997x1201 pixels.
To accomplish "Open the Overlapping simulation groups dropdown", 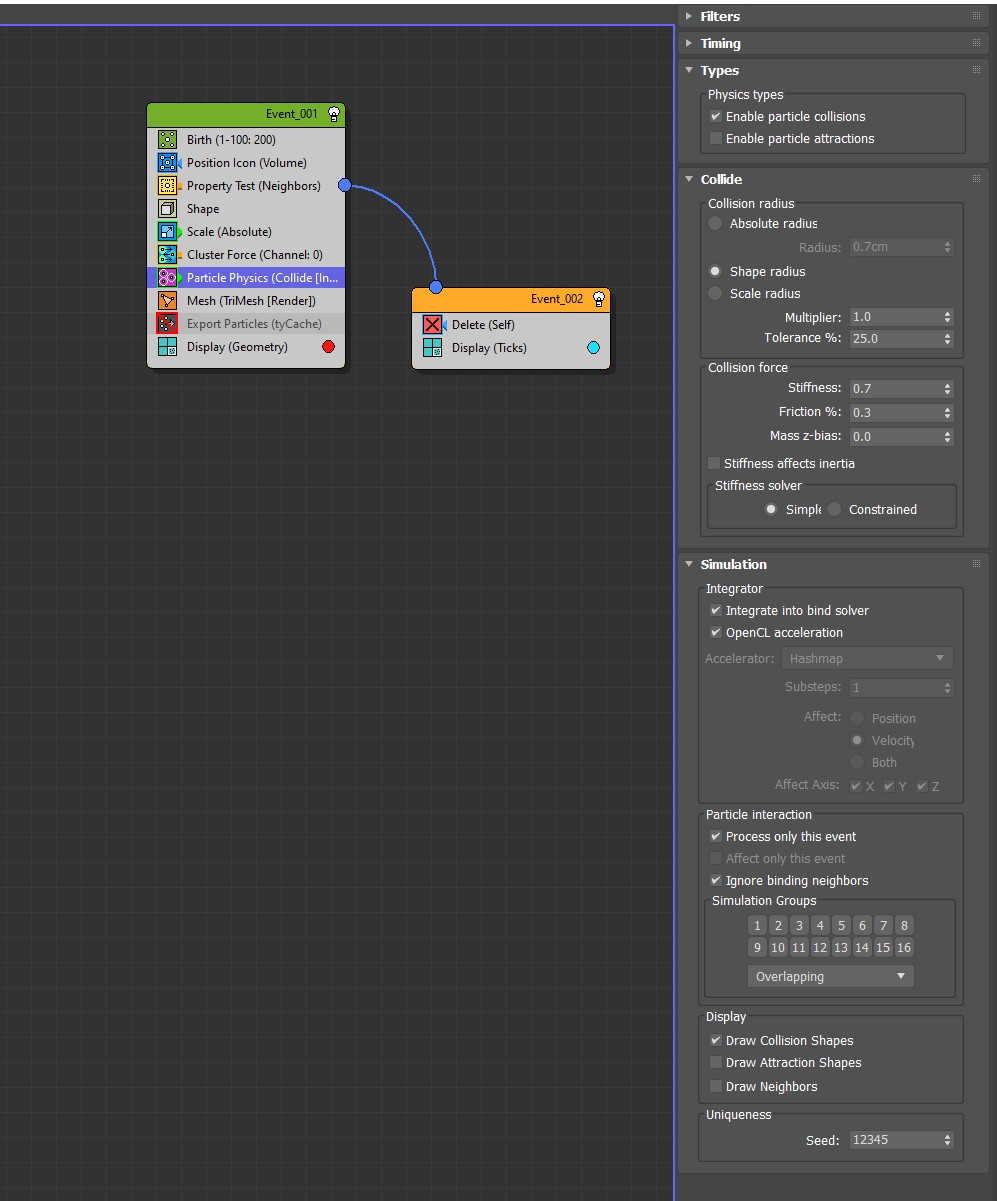I will [x=831, y=977].
